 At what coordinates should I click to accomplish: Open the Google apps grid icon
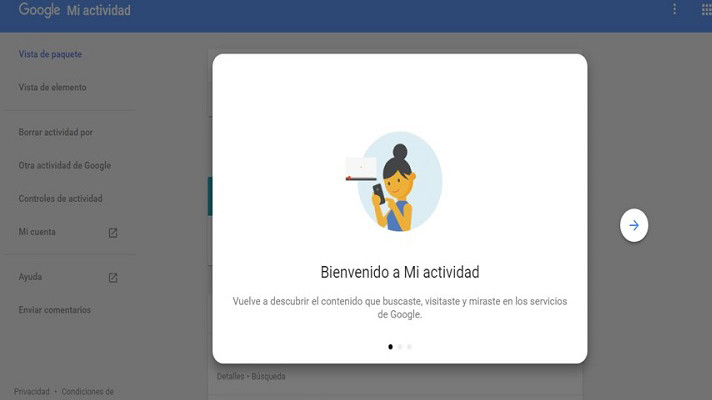(707, 10)
